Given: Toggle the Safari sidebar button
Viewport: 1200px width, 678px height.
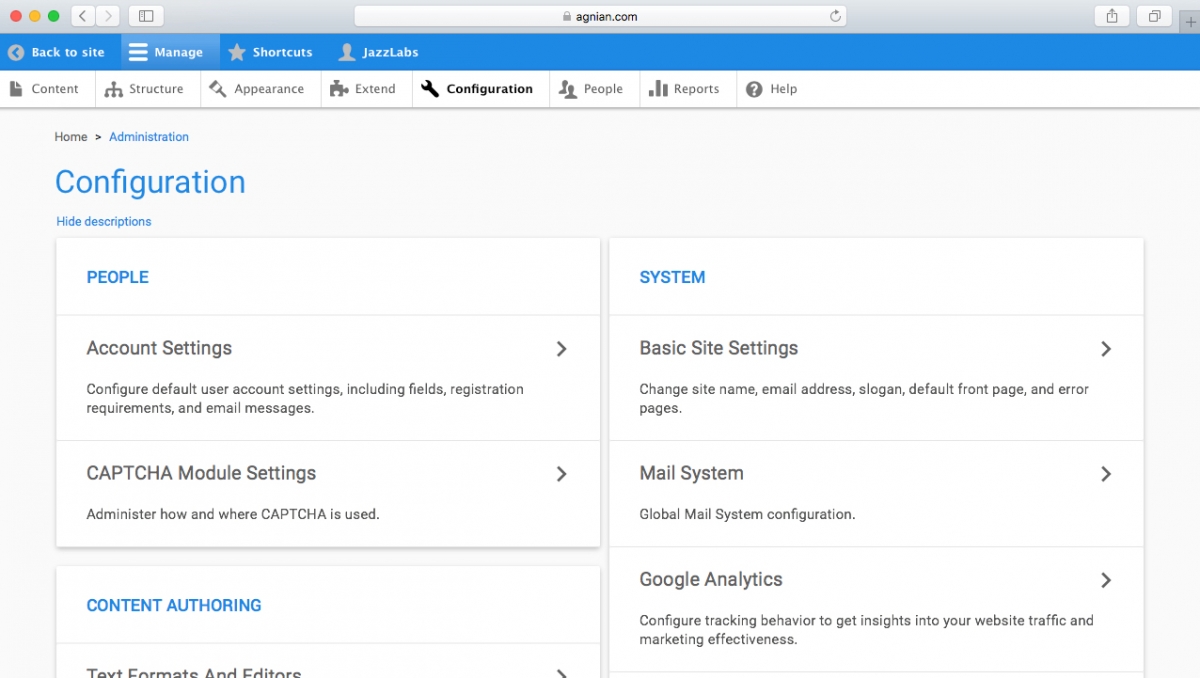Looking at the screenshot, I should 146,16.
